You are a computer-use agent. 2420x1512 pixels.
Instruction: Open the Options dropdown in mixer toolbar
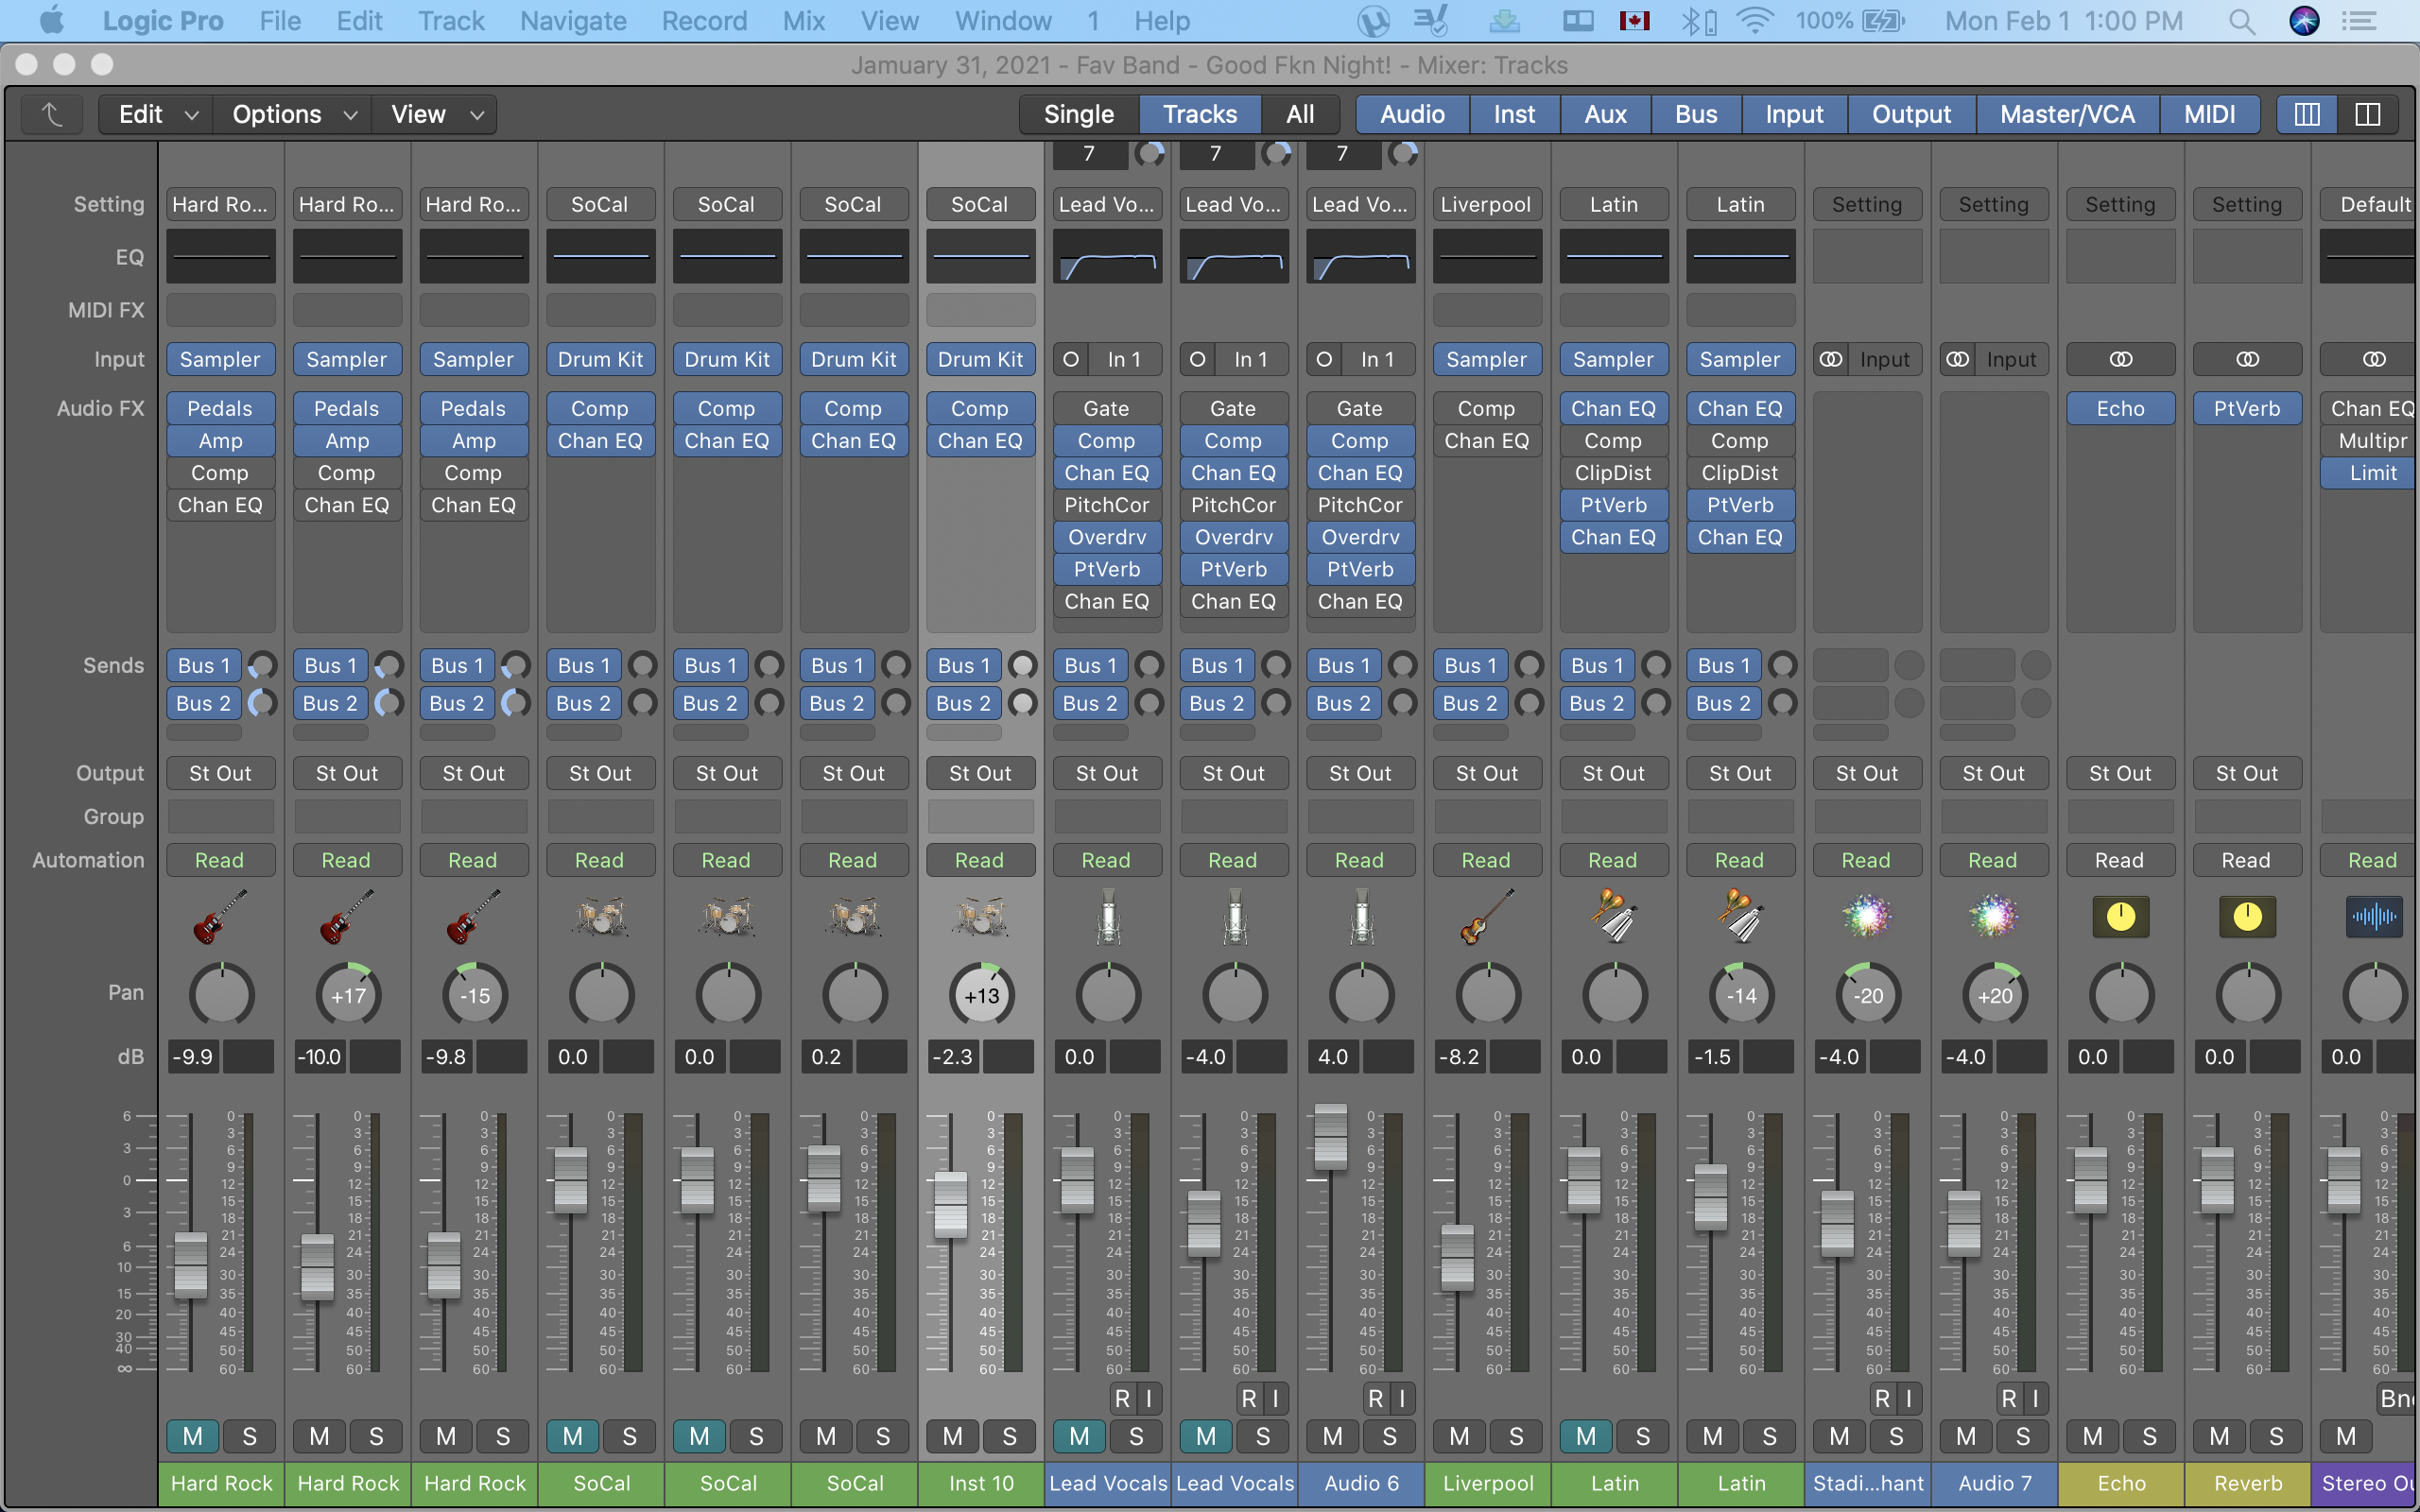pos(293,114)
